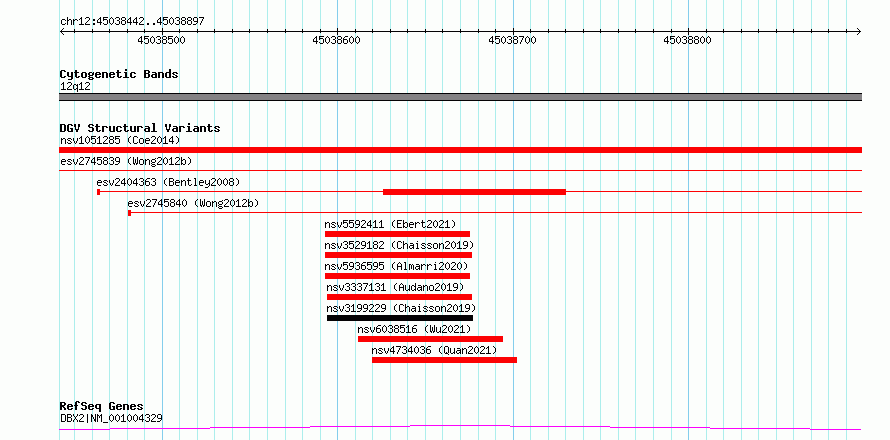Click the black nsv3199229 variant bar
Viewport: 890px width, 440px height.
pyautogui.click(x=400, y=318)
